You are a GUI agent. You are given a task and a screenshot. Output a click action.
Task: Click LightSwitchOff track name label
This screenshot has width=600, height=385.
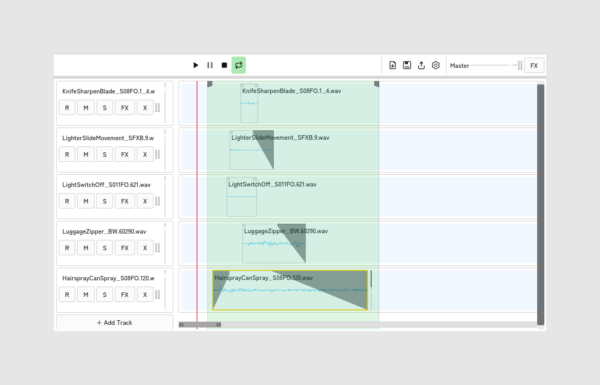click(x=106, y=185)
